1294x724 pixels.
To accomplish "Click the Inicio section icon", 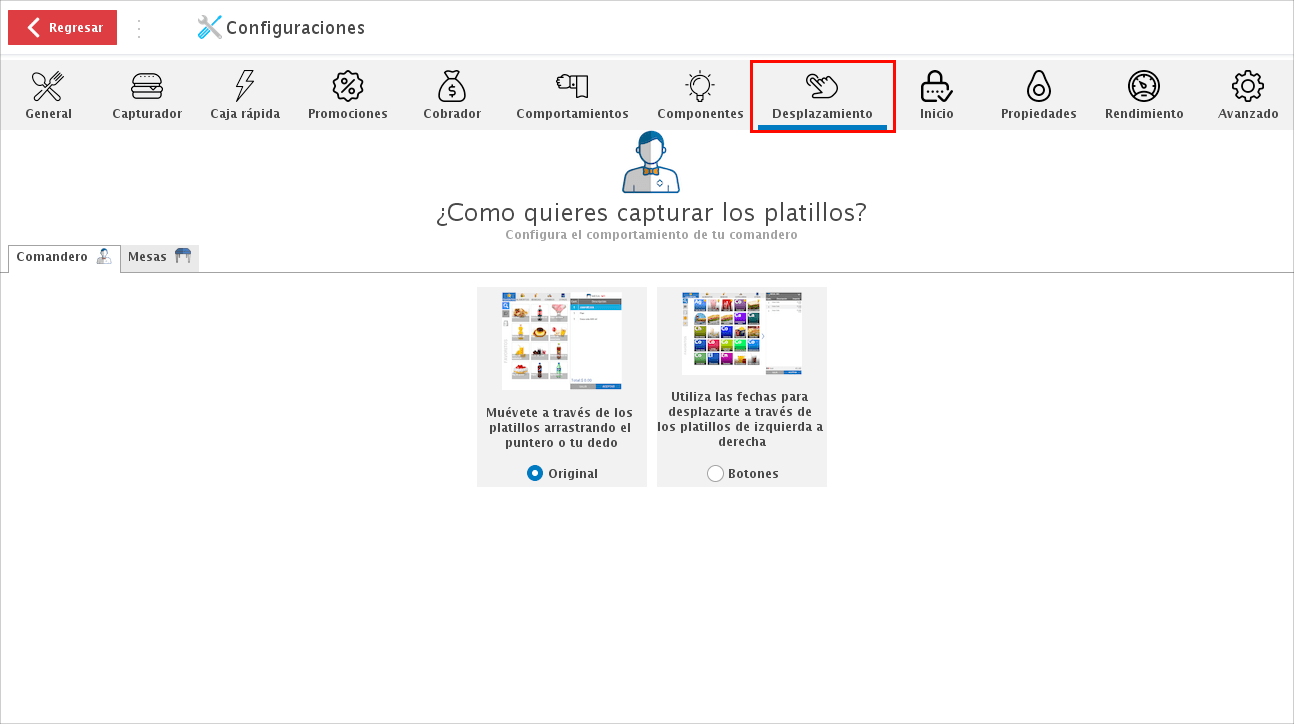I will click(936, 93).
